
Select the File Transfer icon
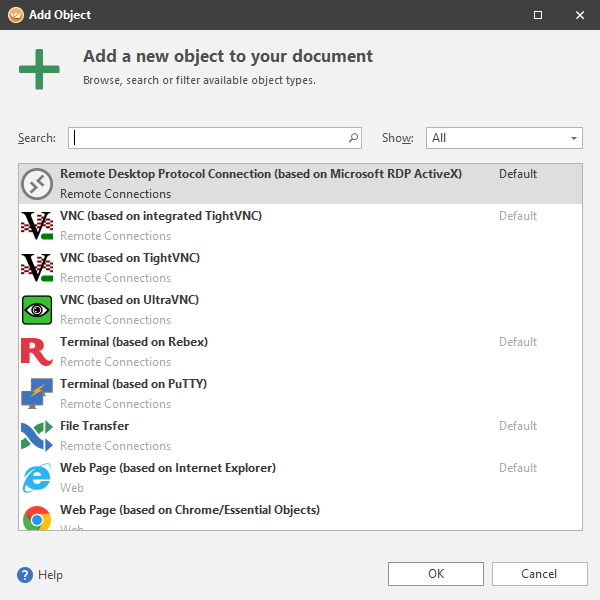[x=37, y=436]
